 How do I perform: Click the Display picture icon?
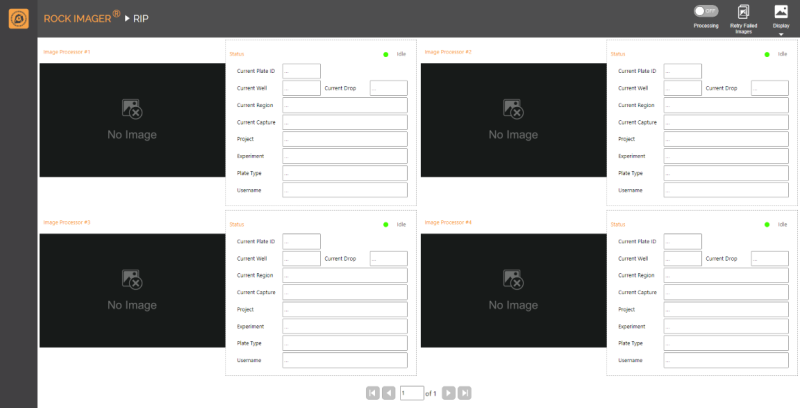click(x=781, y=11)
